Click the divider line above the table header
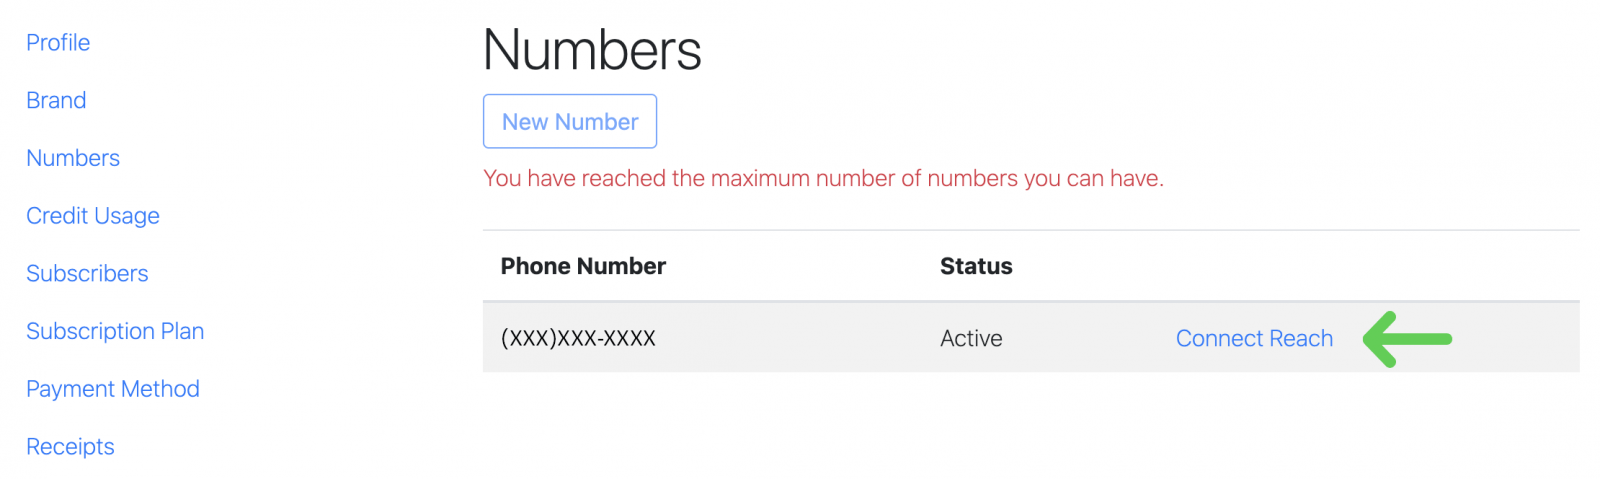The width and height of the screenshot is (1600, 479). pyautogui.click(x=1030, y=231)
